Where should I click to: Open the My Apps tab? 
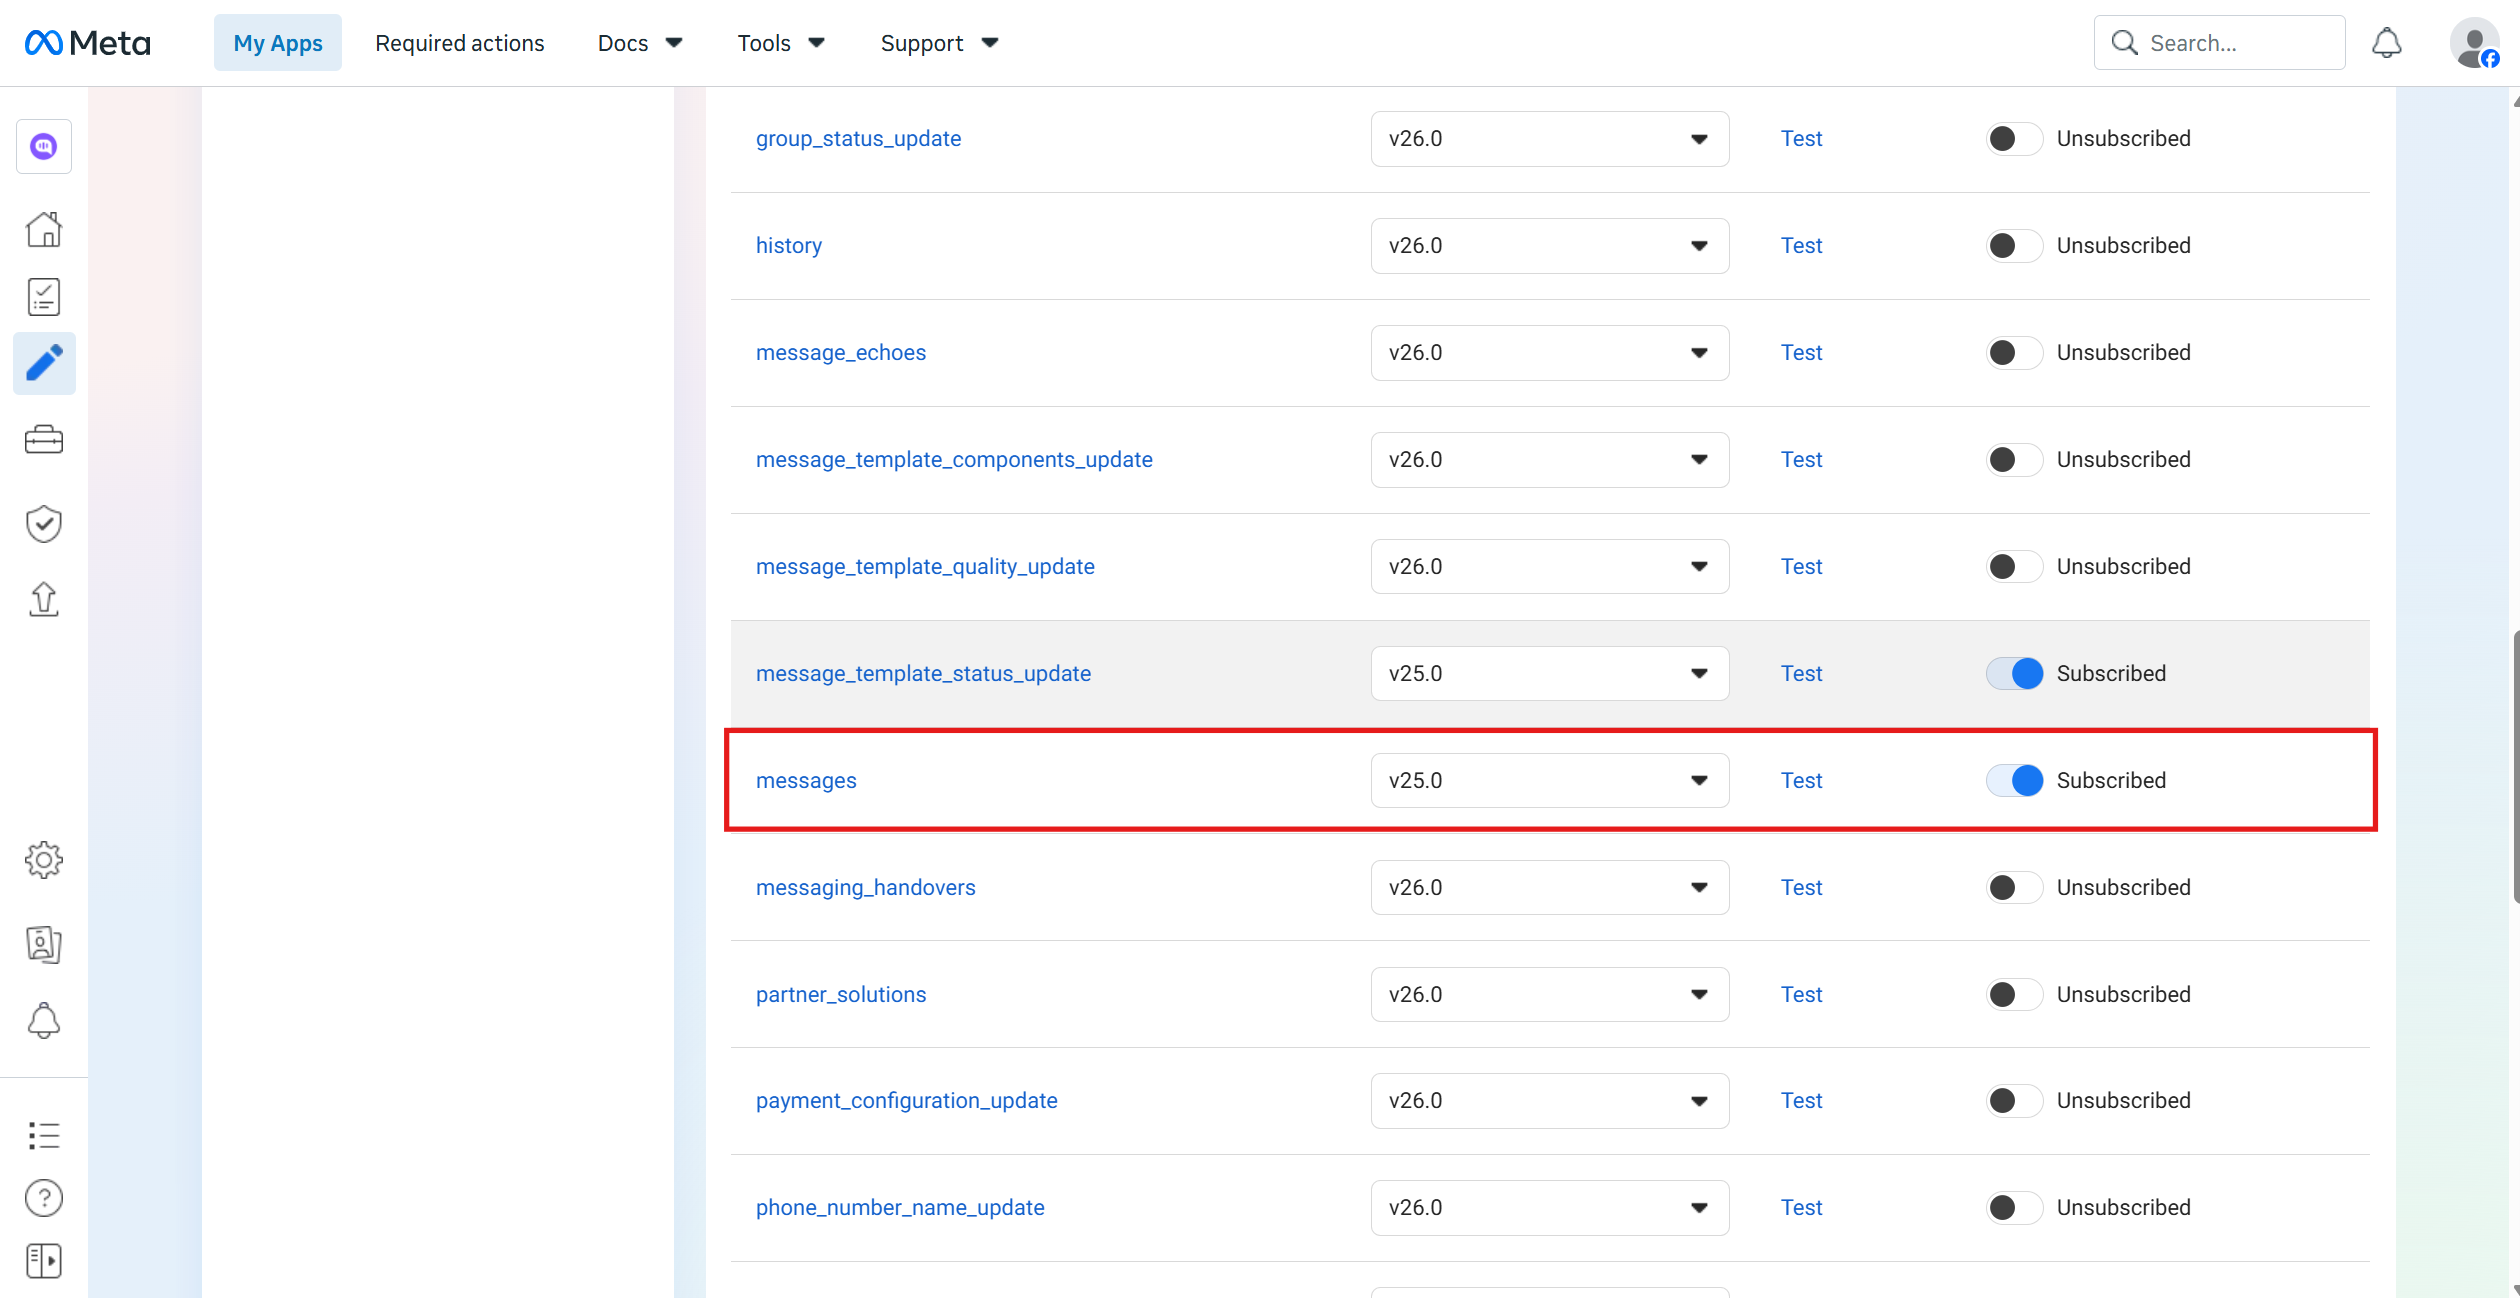(x=278, y=43)
